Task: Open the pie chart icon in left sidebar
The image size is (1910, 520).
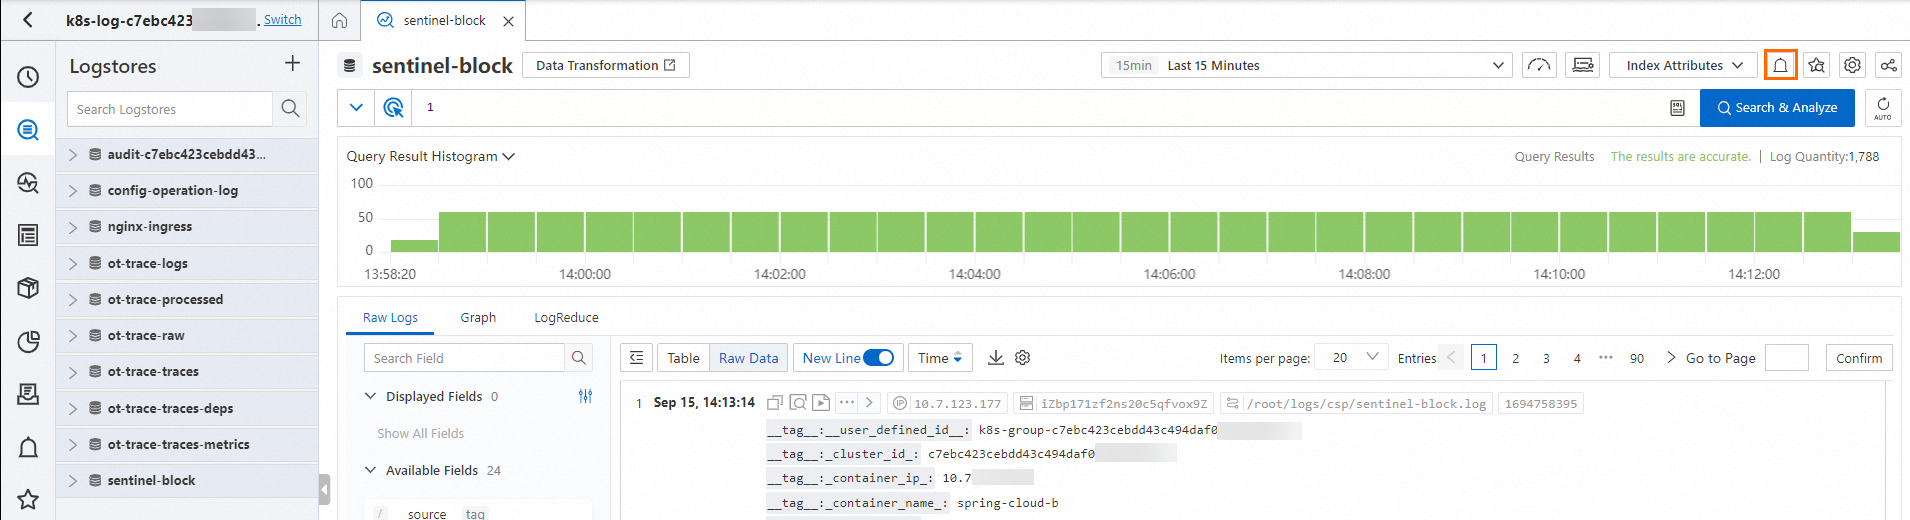Action: [28, 342]
